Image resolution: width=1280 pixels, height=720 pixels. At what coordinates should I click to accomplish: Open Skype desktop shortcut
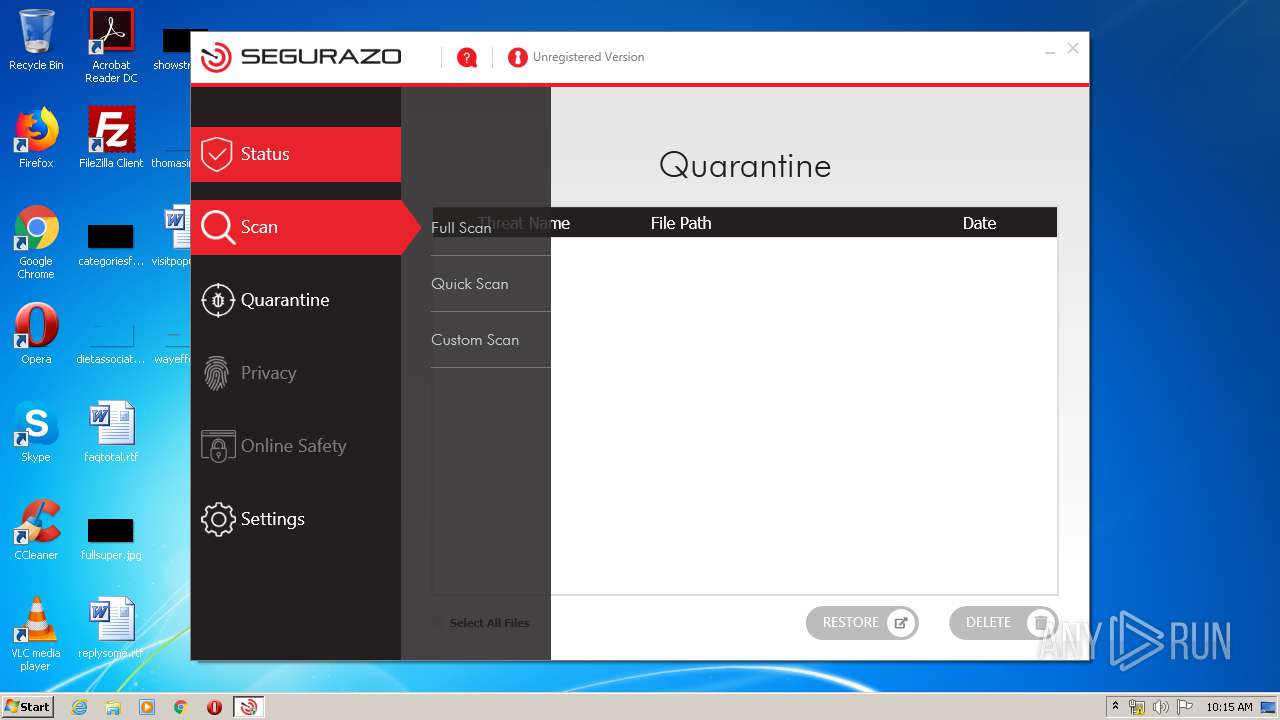(x=36, y=432)
